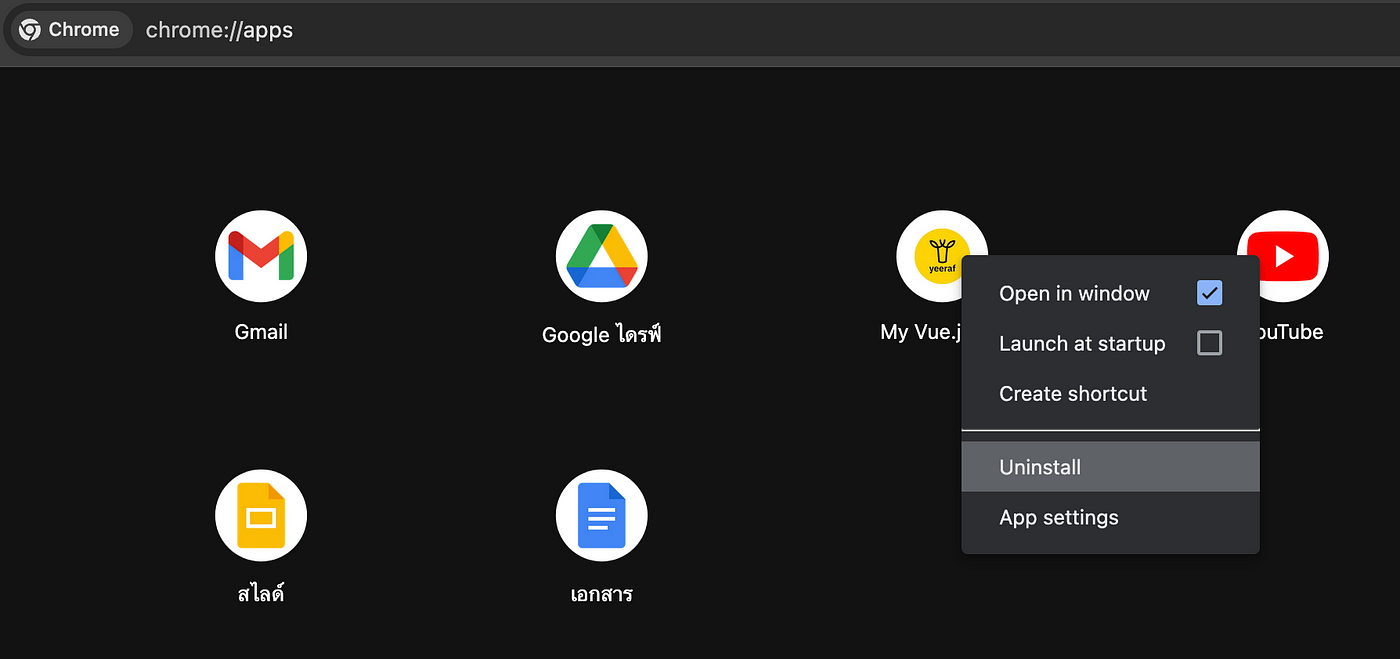
Task: Select the เอกสาร app label
Action: [602, 594]
